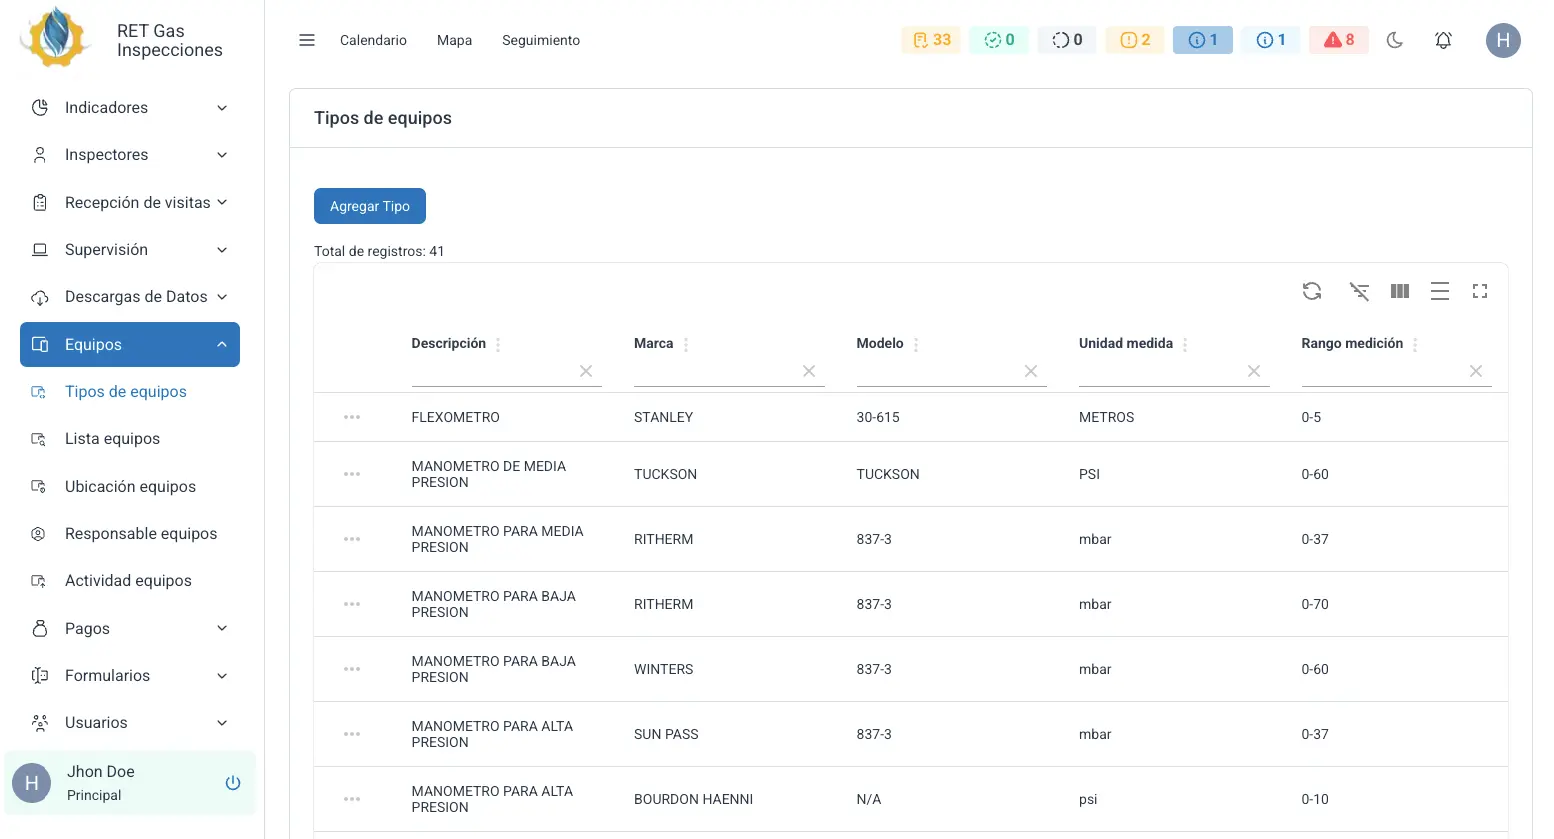Click the STANLEY brand cell
This screenshot has height=839, width=1554.
point(663,417)
